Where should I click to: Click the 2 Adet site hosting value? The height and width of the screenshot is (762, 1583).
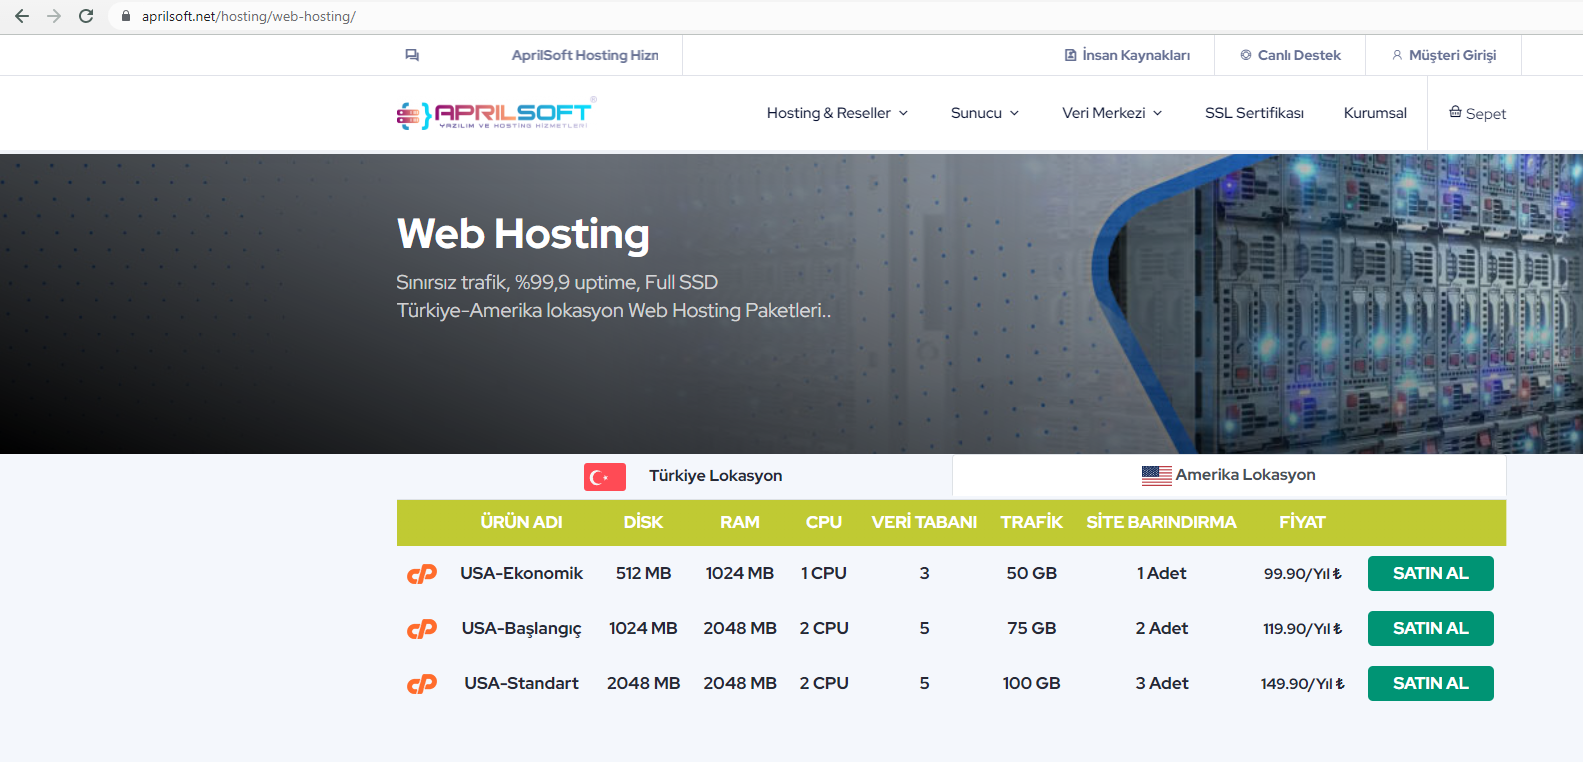point(1161,628)
